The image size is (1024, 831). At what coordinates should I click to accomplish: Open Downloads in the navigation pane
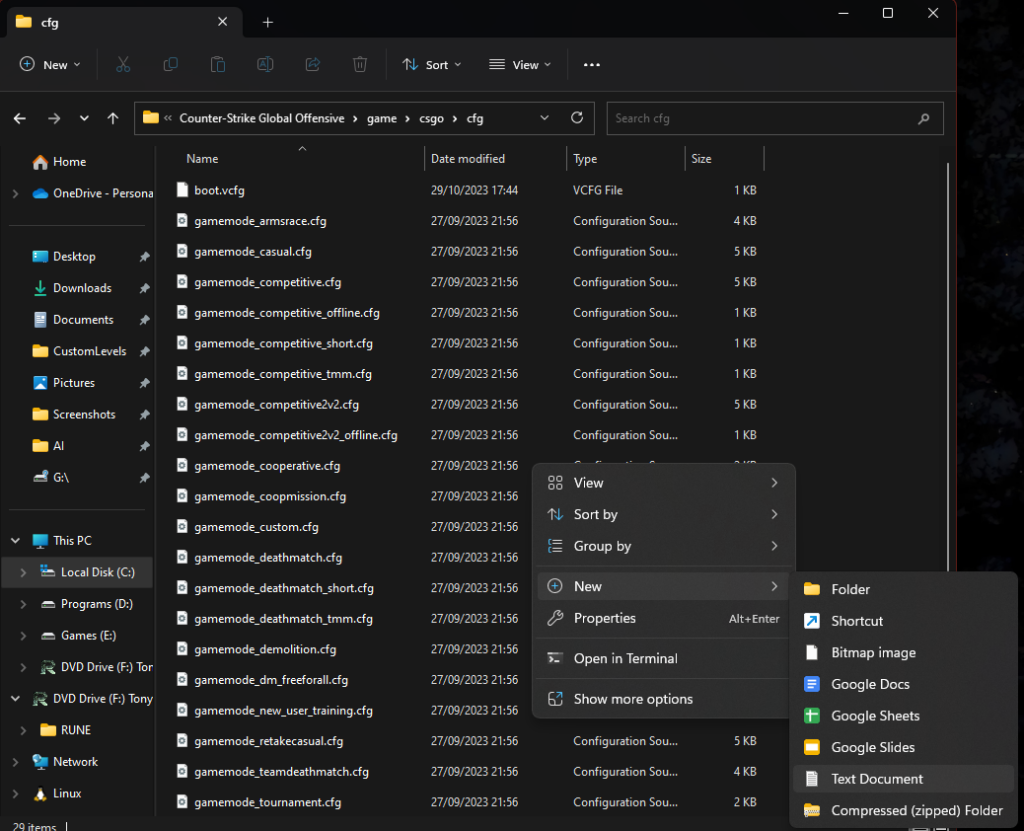pyautogui.click(x=82, y=288)
